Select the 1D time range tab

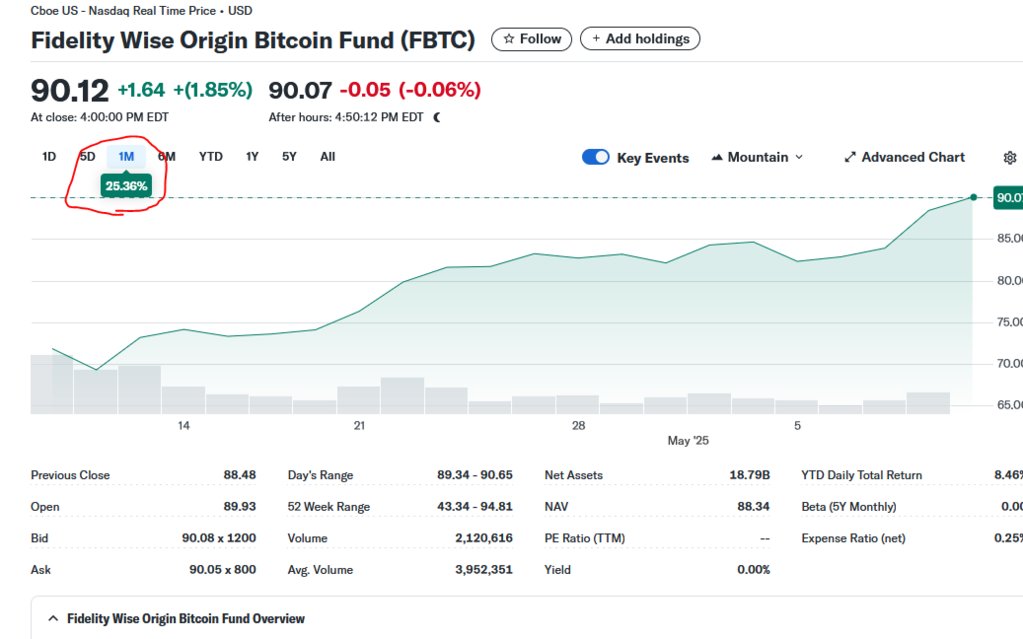(49, 157)
